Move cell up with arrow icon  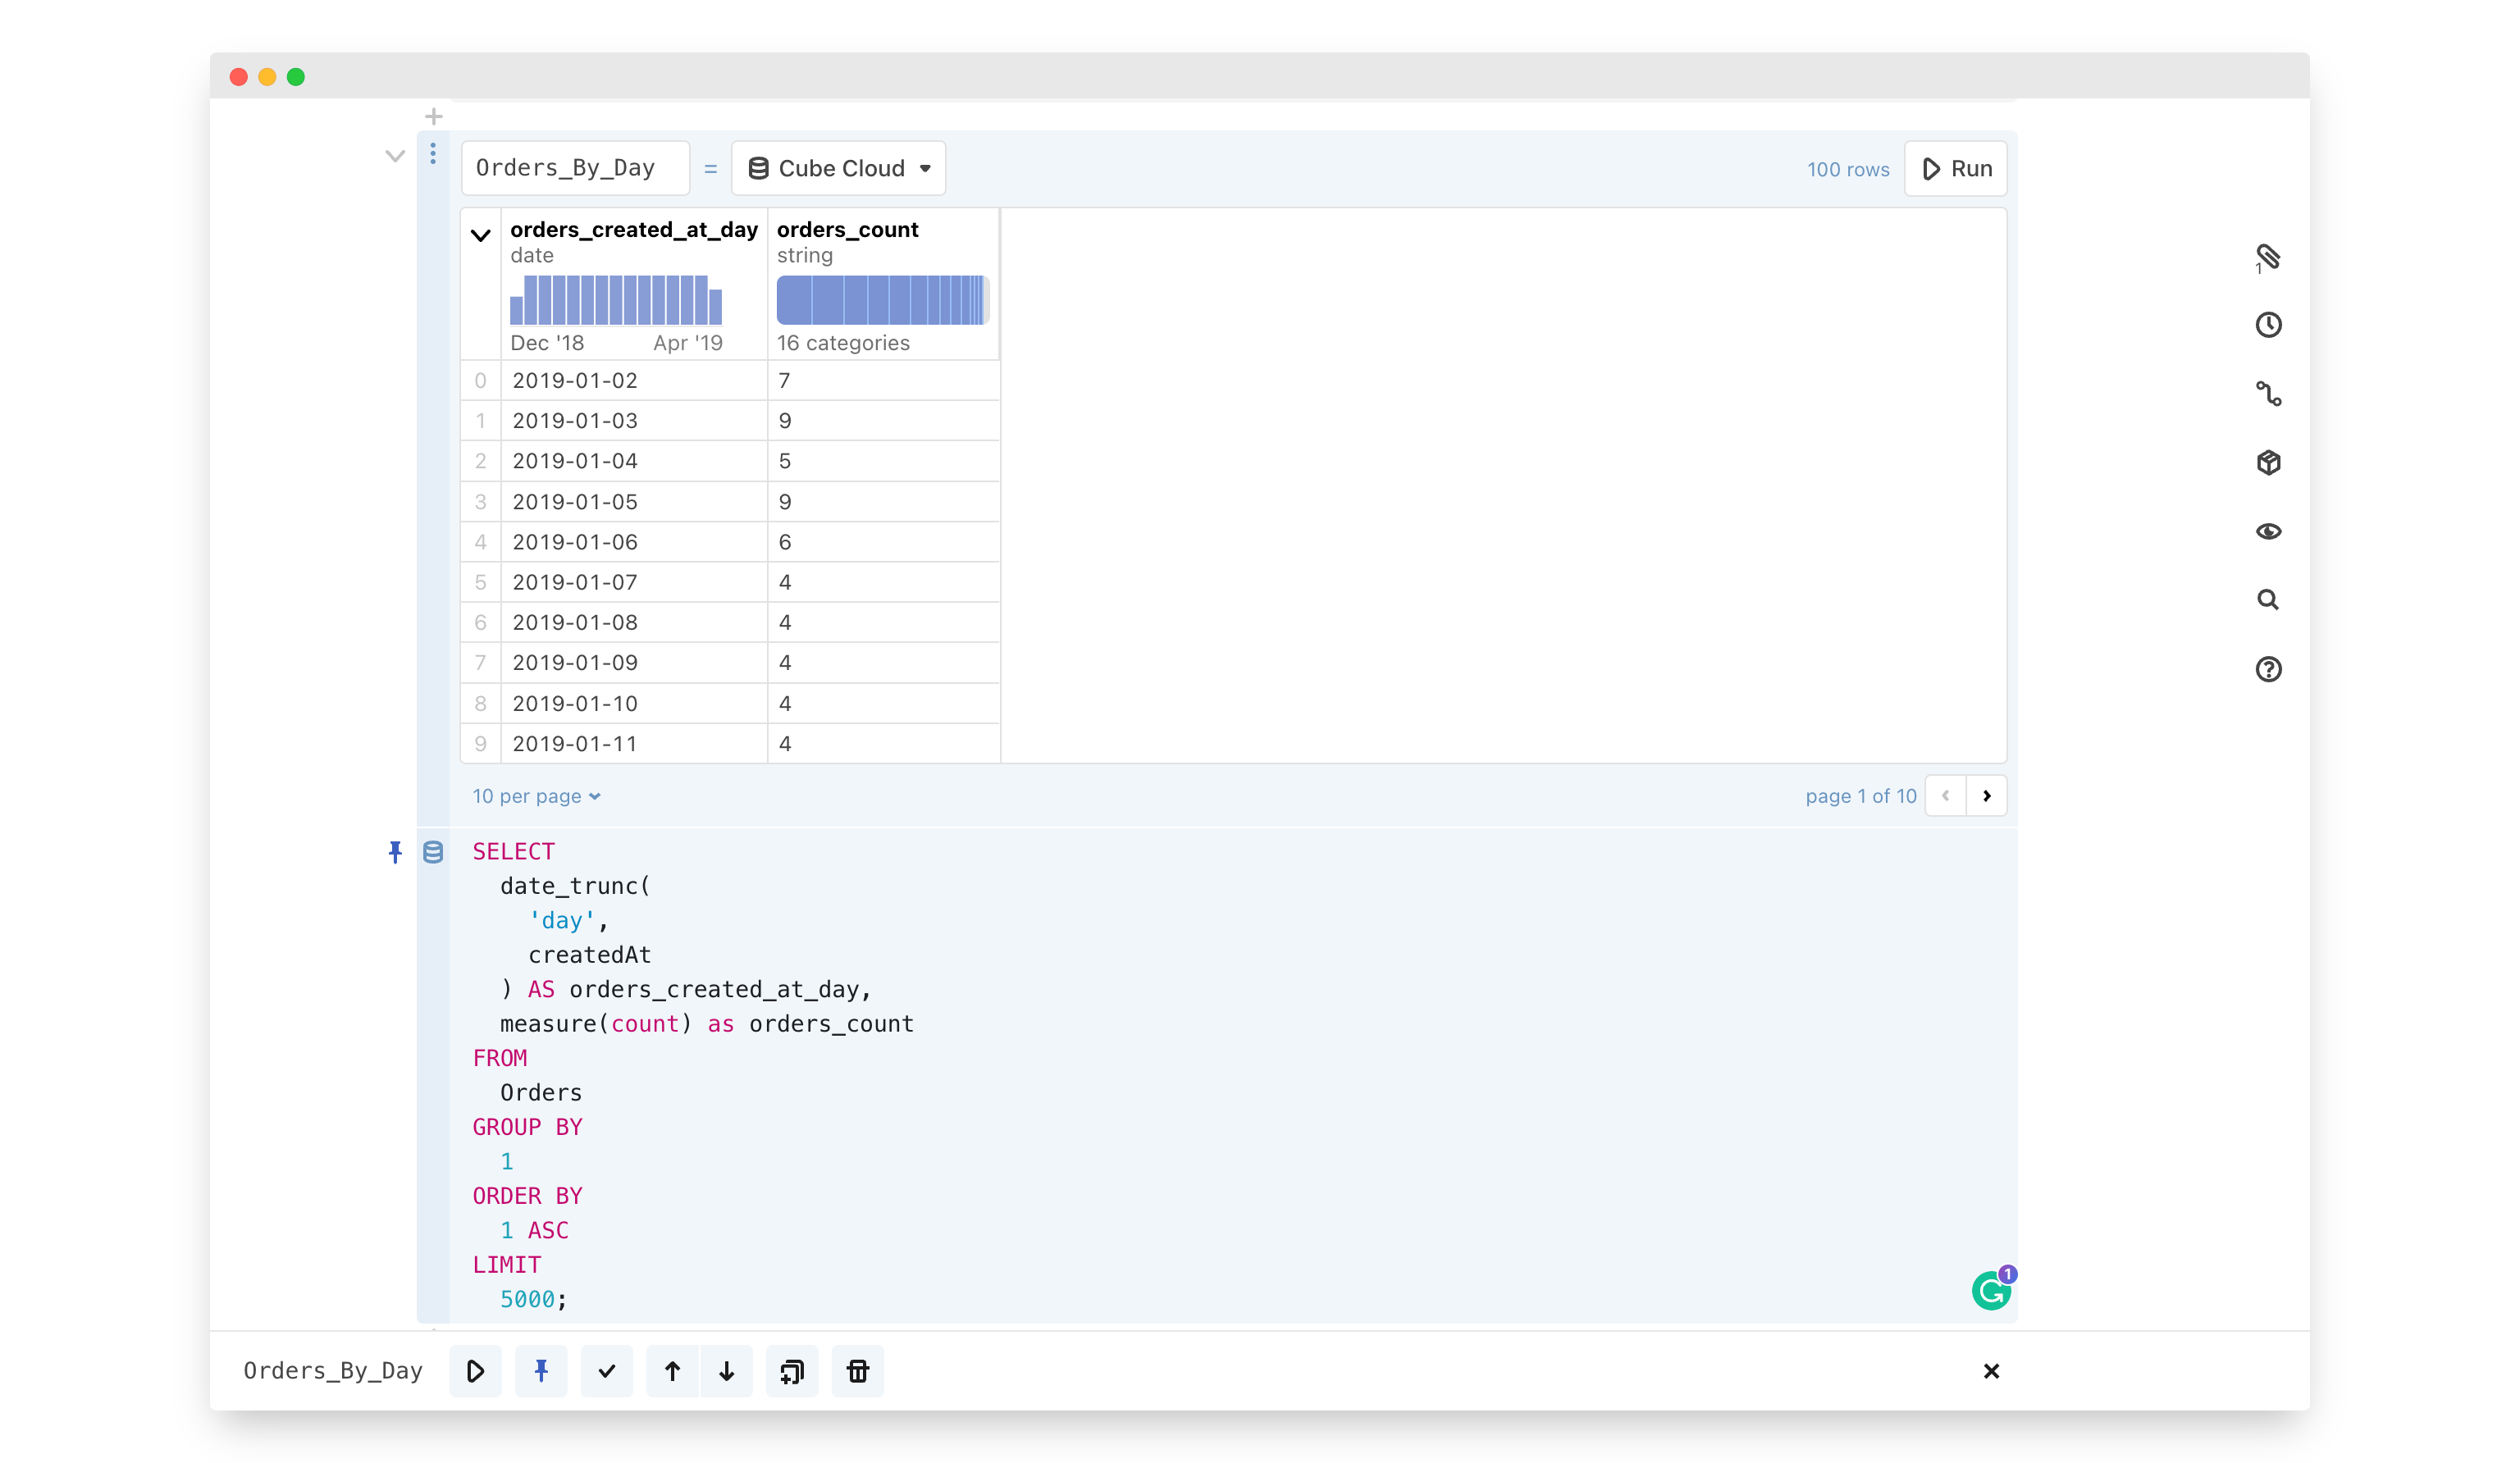point(672,1370)
